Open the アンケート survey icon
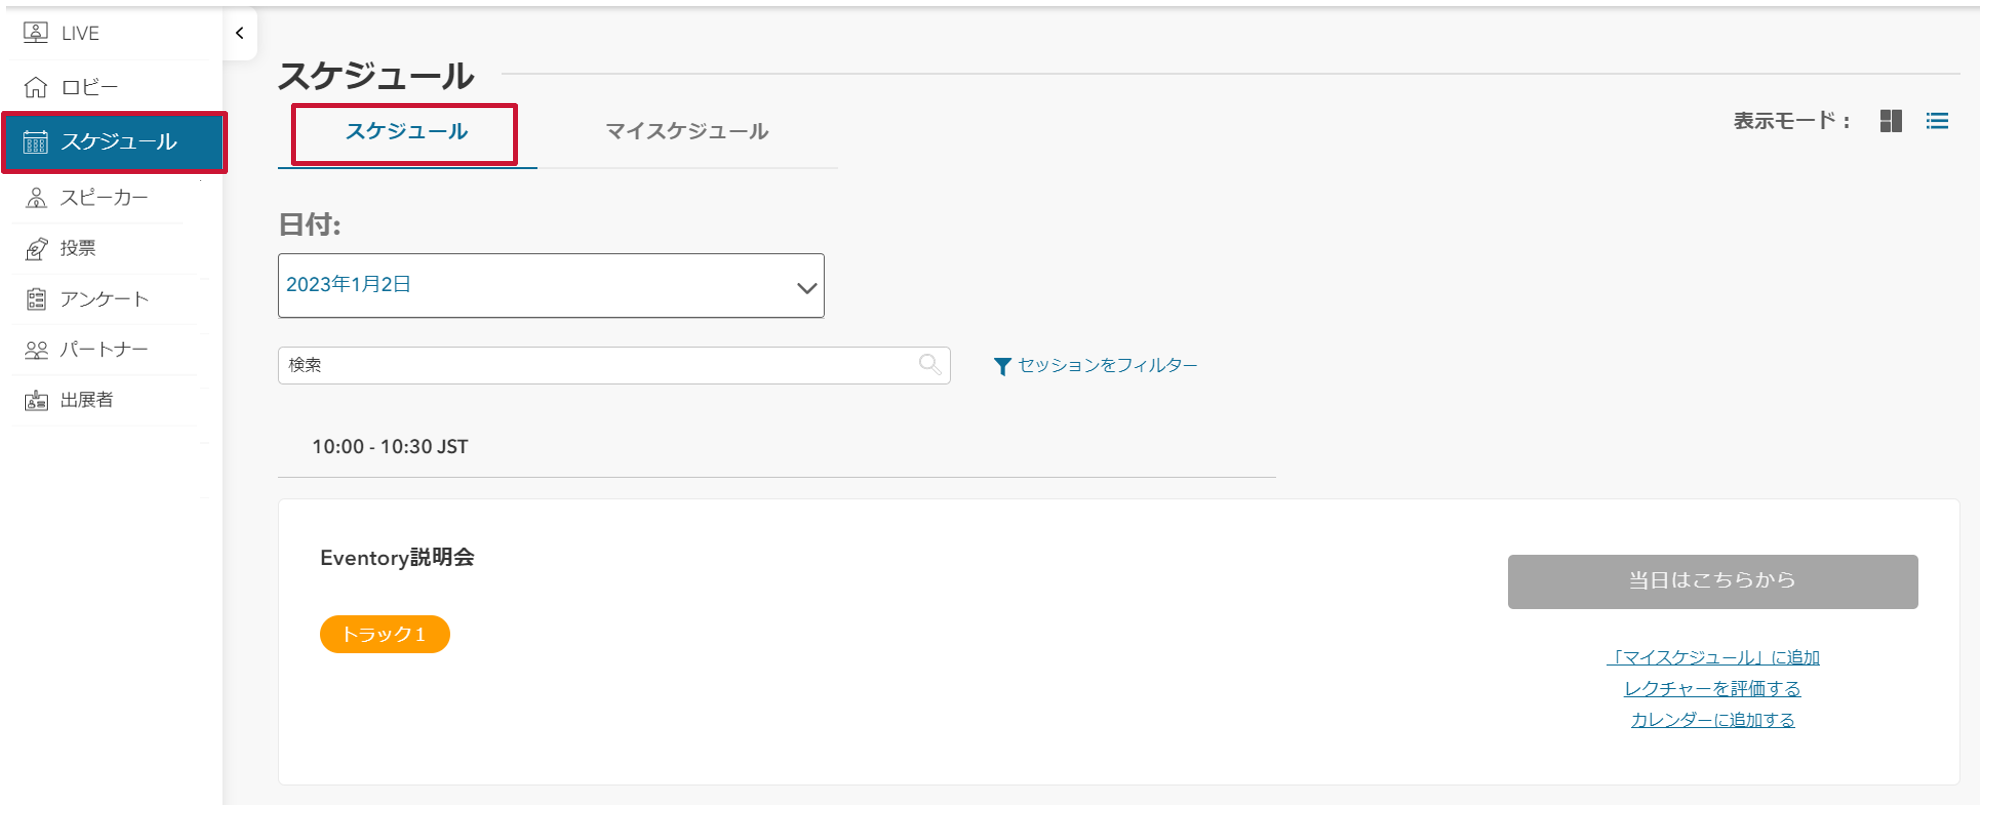 [x=36, y=299]
